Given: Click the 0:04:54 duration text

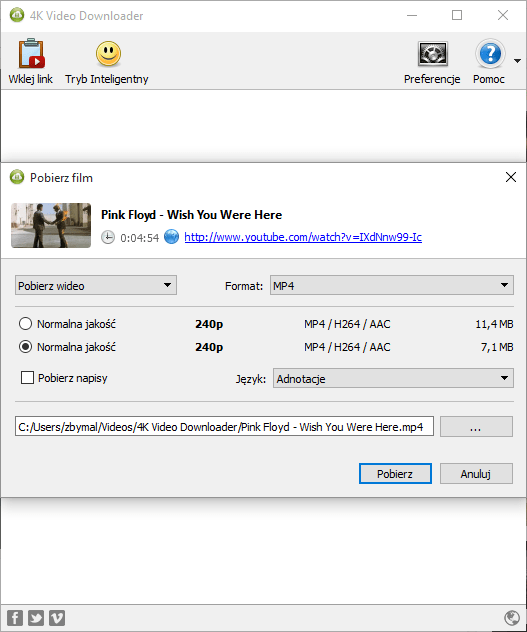Looking at the screenshot, I should [140, 238].
